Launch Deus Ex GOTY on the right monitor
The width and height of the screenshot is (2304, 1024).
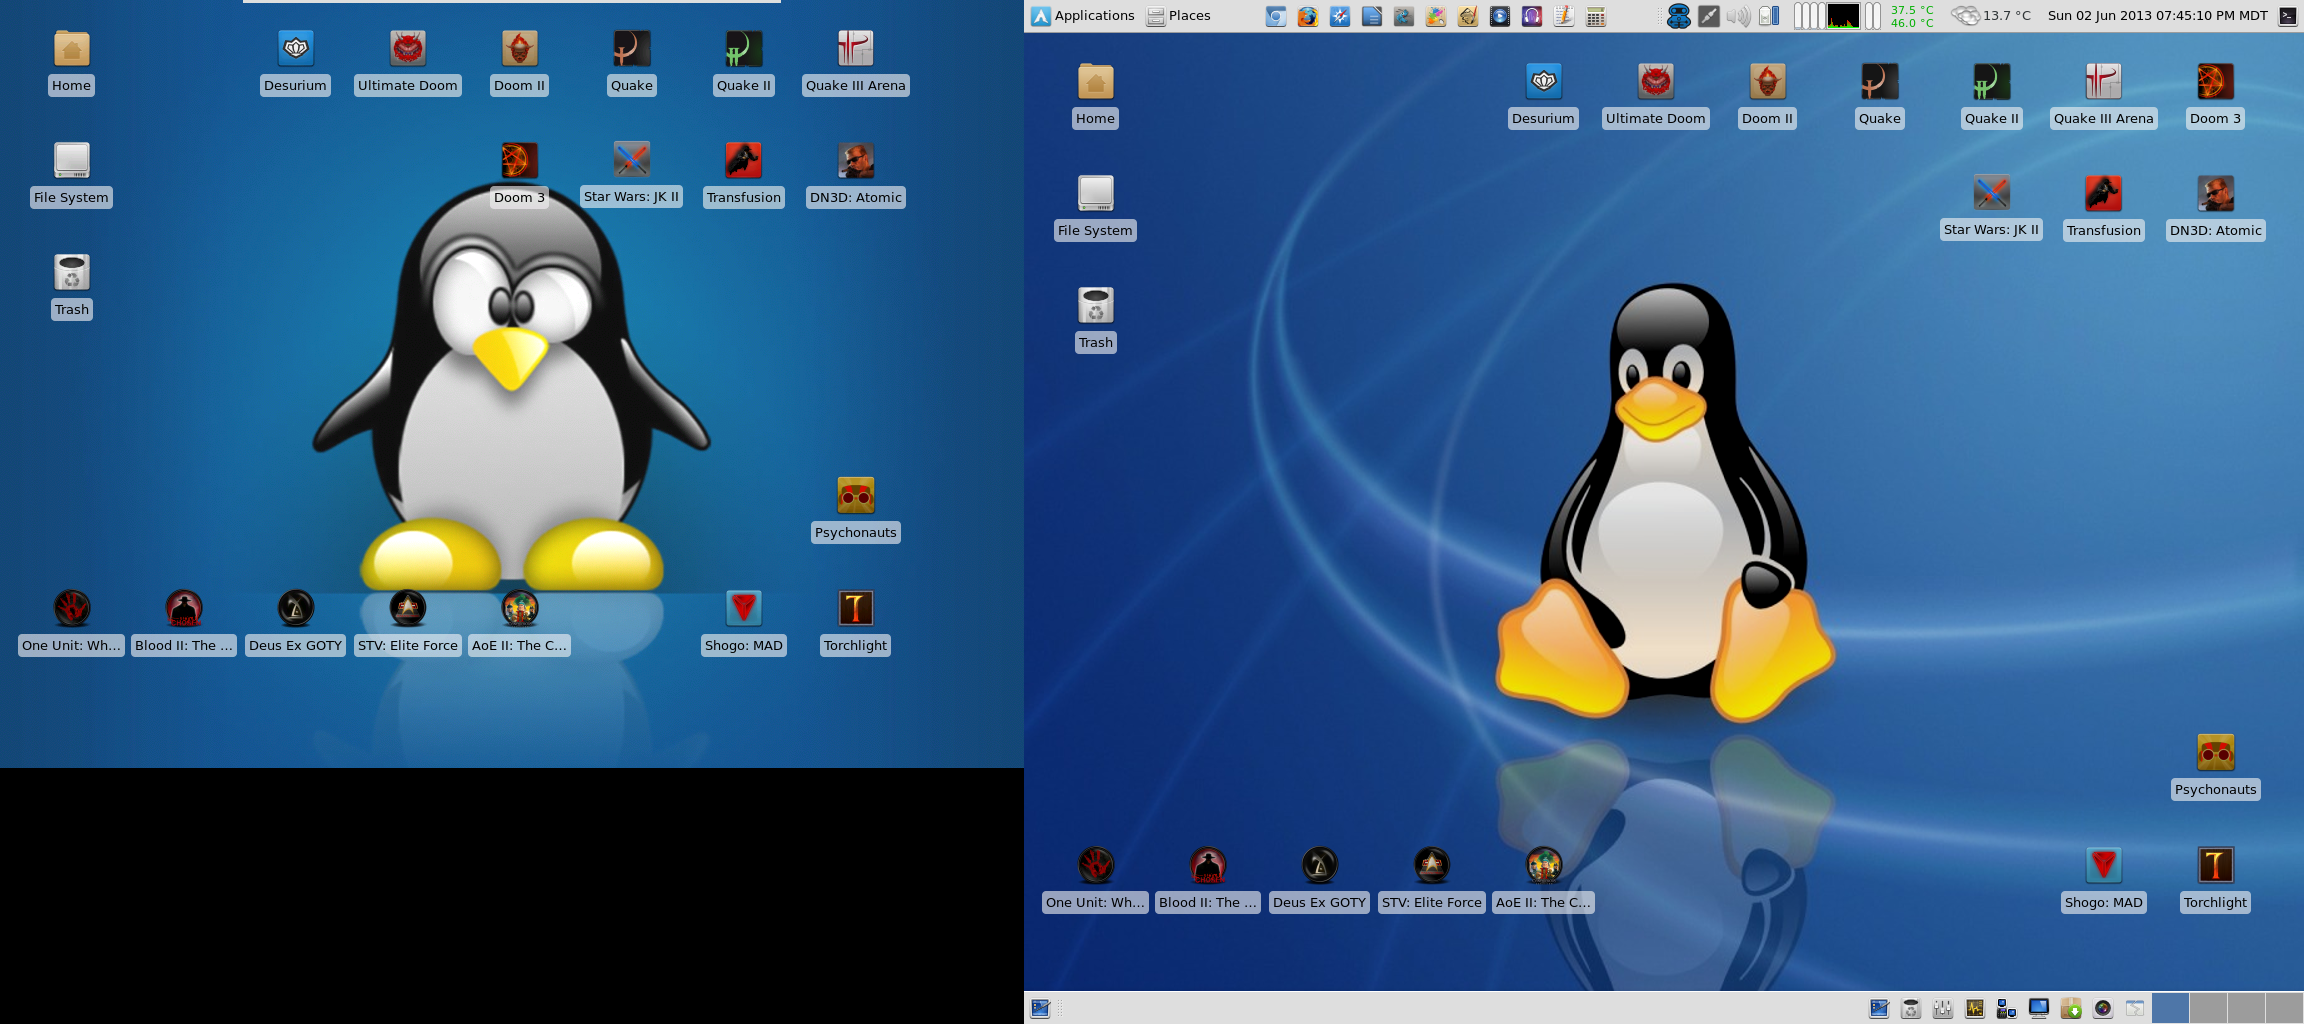(1320, 880)
